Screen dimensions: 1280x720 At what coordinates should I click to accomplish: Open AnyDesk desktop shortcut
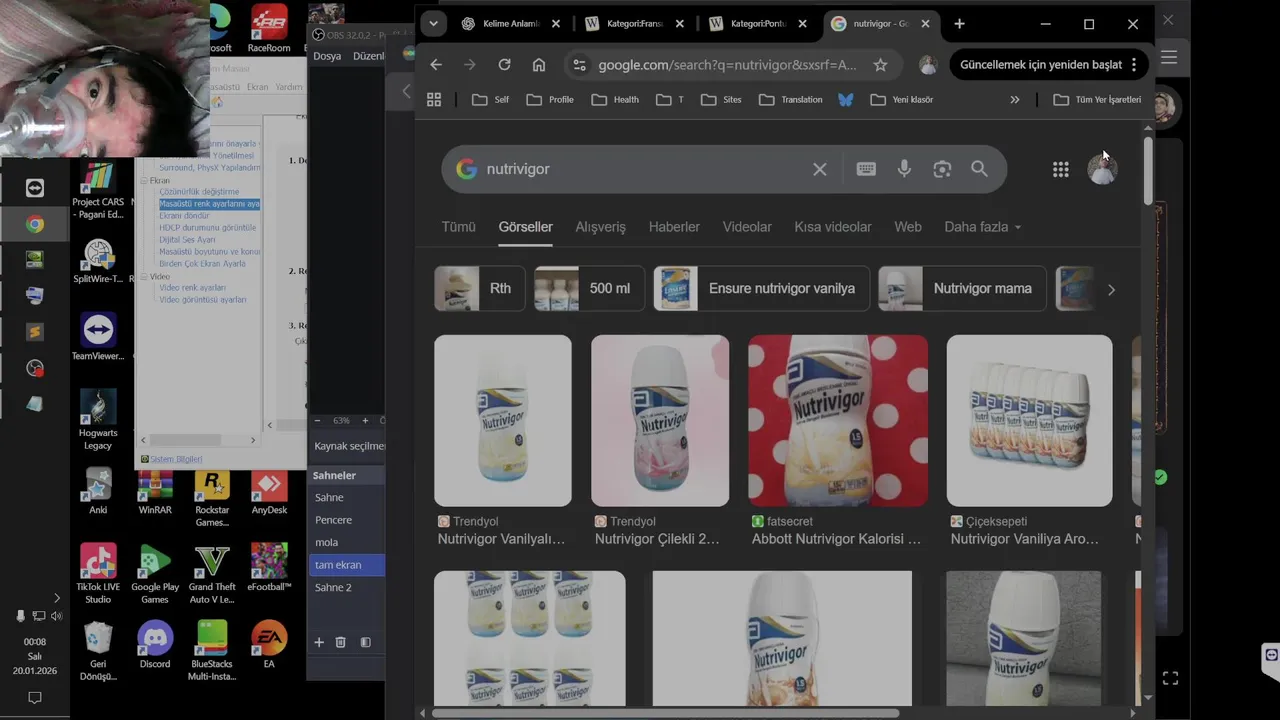269,492
